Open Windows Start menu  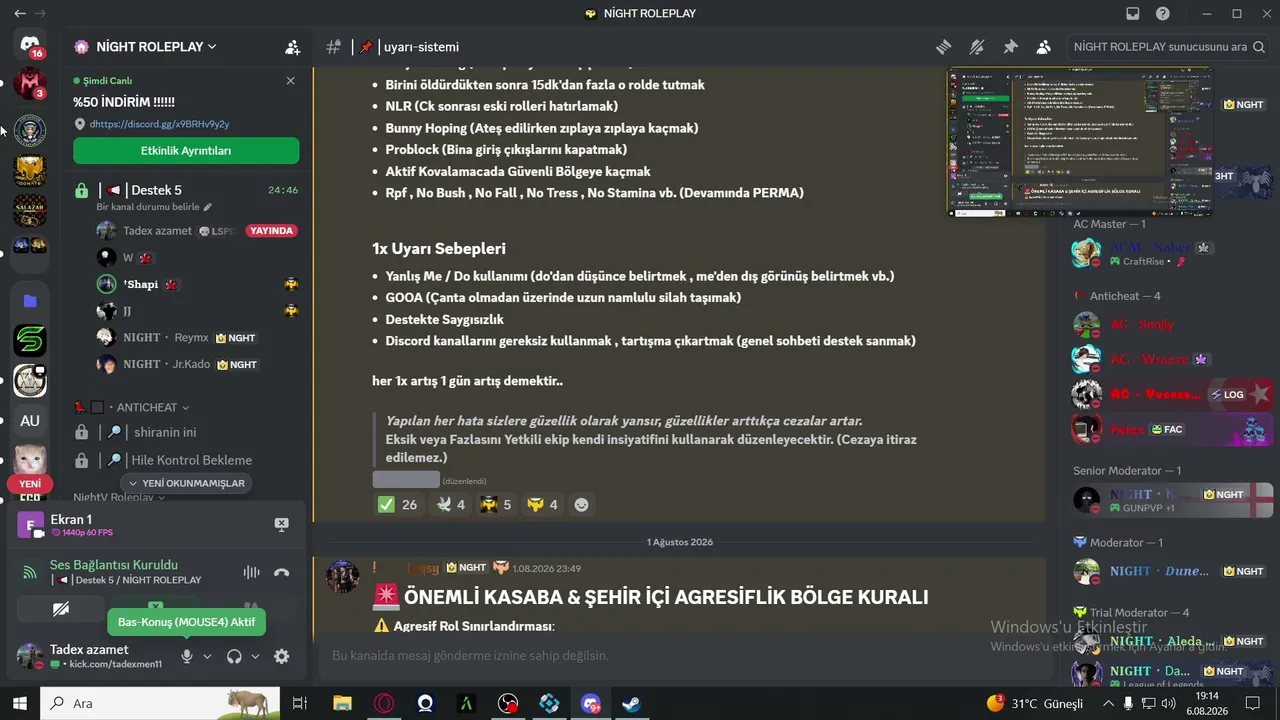[x=20, y=703]
